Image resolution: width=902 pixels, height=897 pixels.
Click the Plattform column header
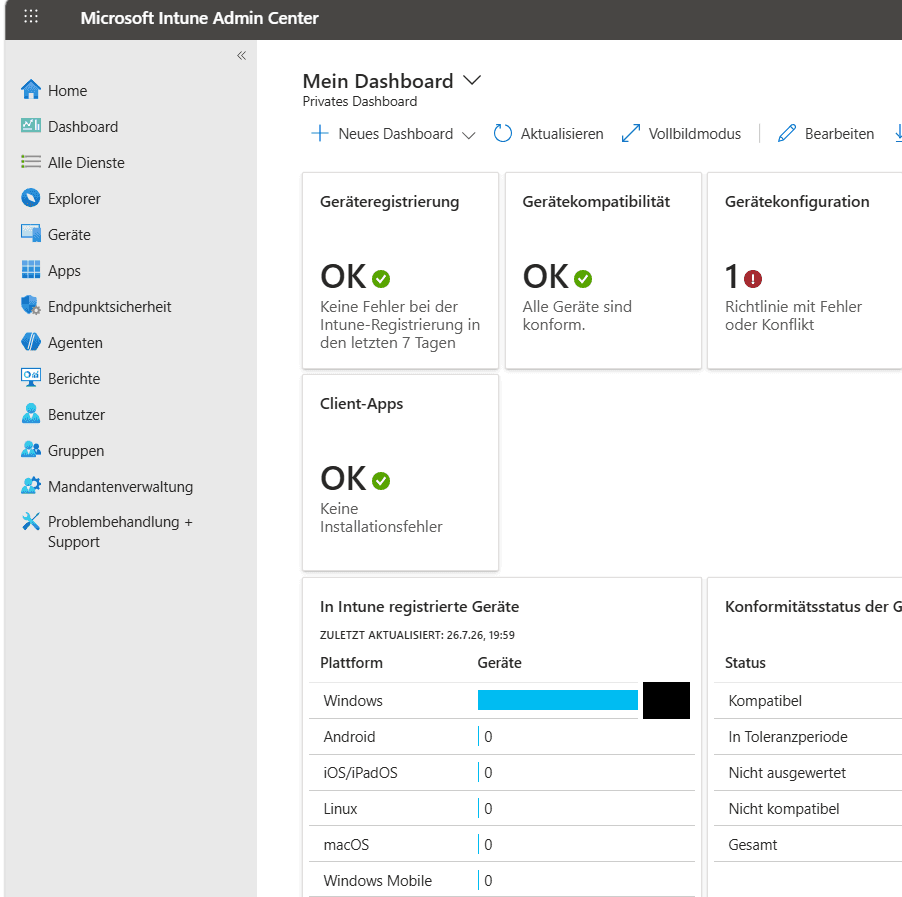(351, 663)
